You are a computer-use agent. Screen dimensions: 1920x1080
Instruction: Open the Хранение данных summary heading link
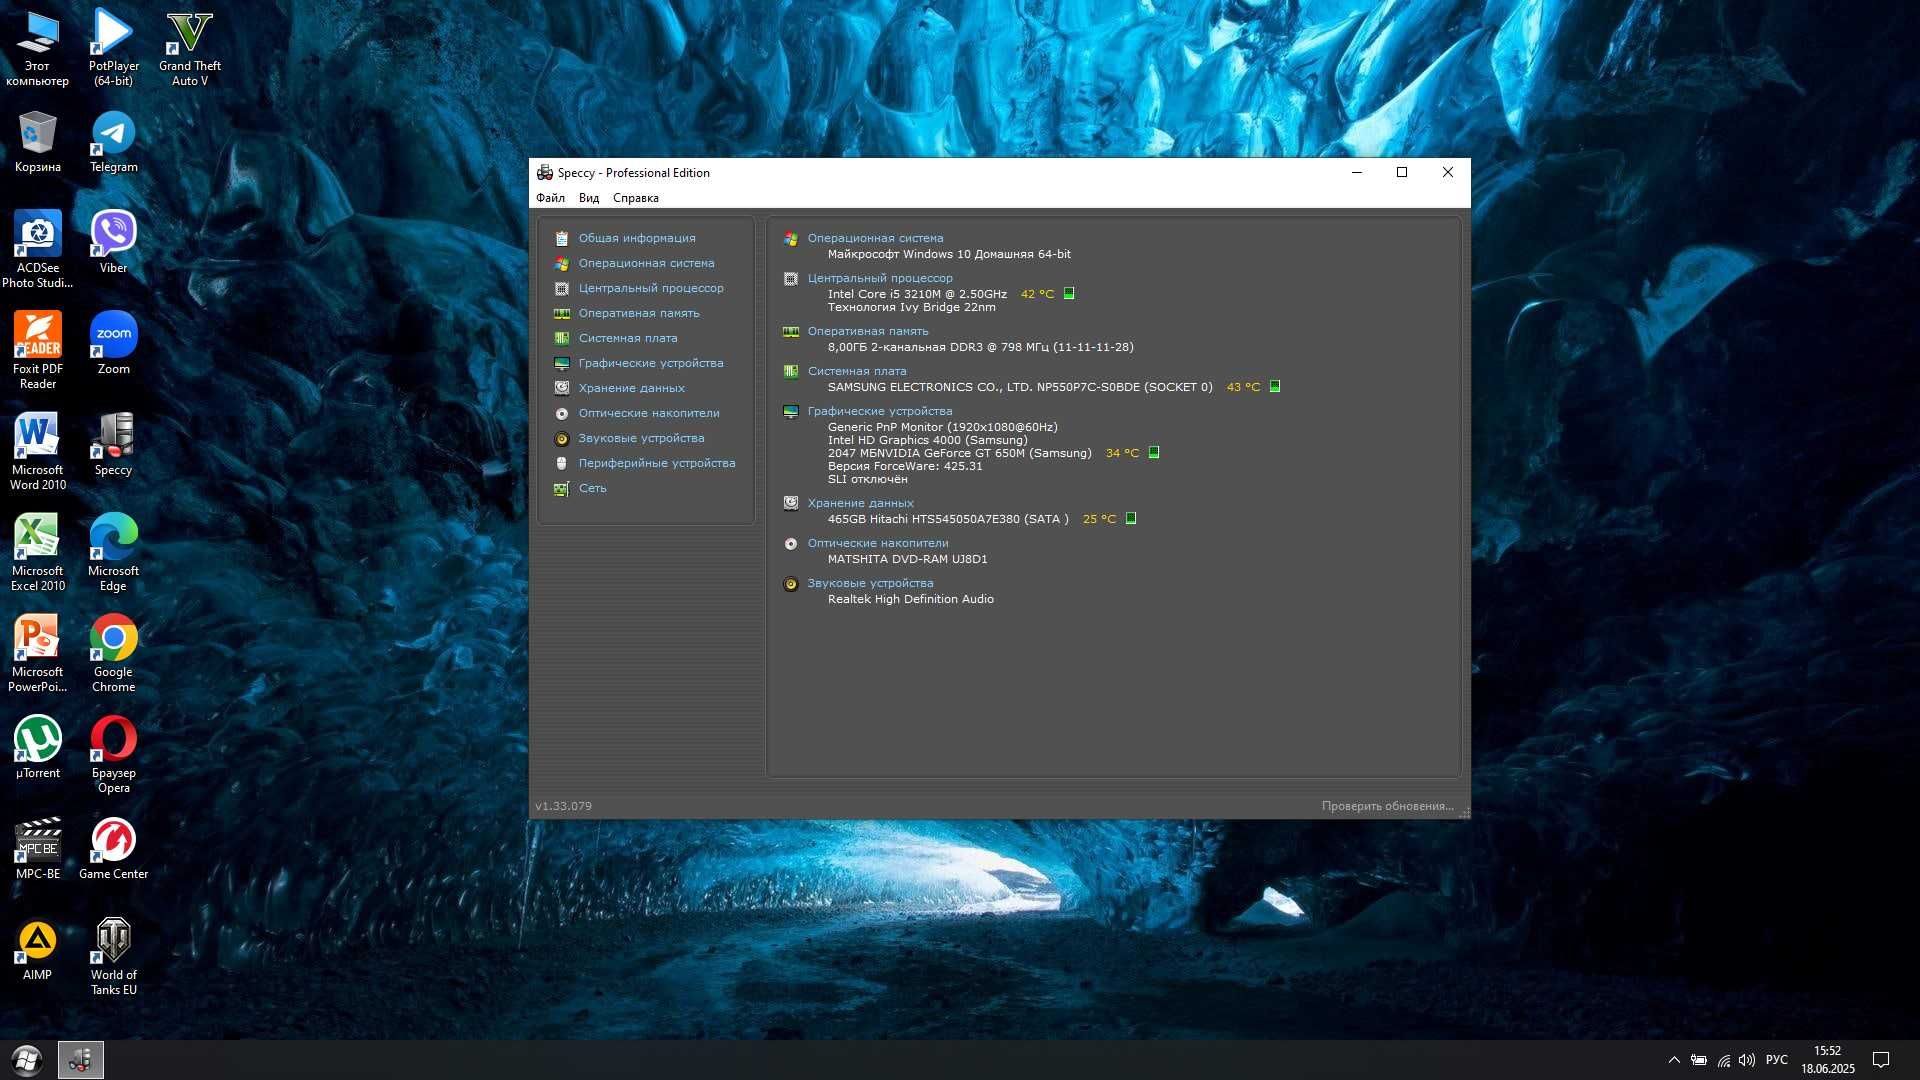(x=860, y=503)
